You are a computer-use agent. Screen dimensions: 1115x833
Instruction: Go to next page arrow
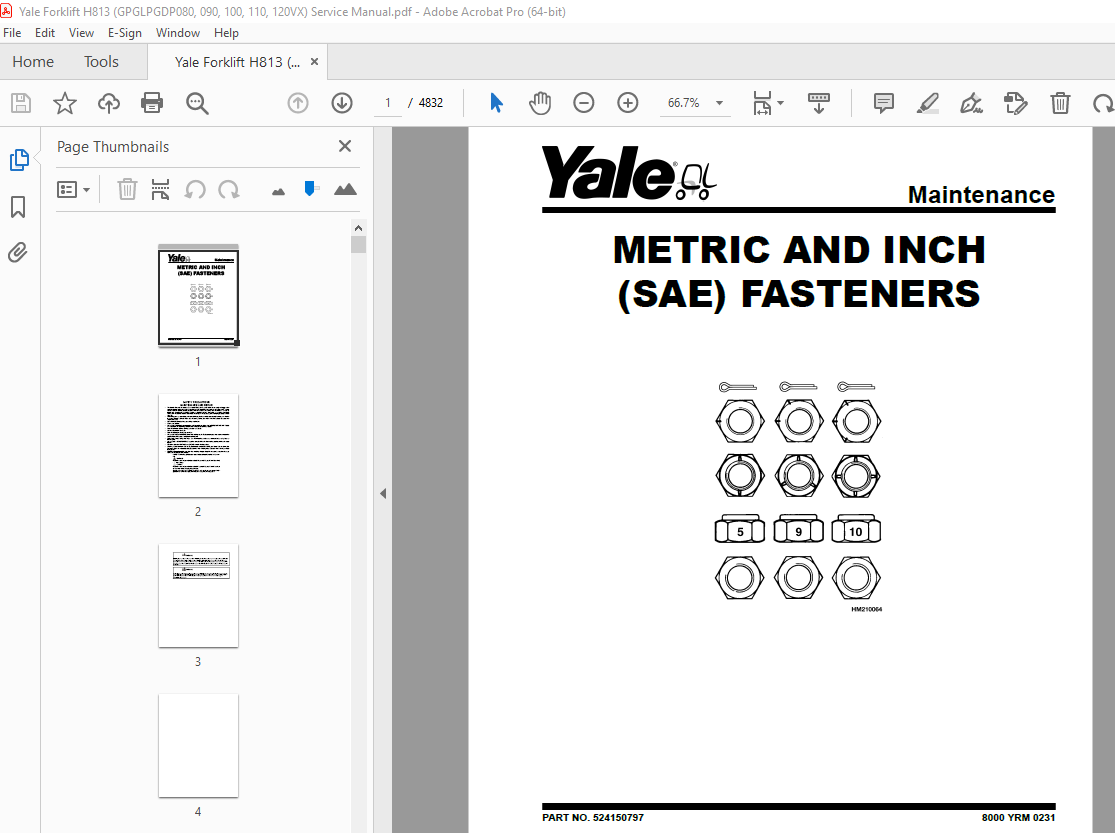pos(342,103)
